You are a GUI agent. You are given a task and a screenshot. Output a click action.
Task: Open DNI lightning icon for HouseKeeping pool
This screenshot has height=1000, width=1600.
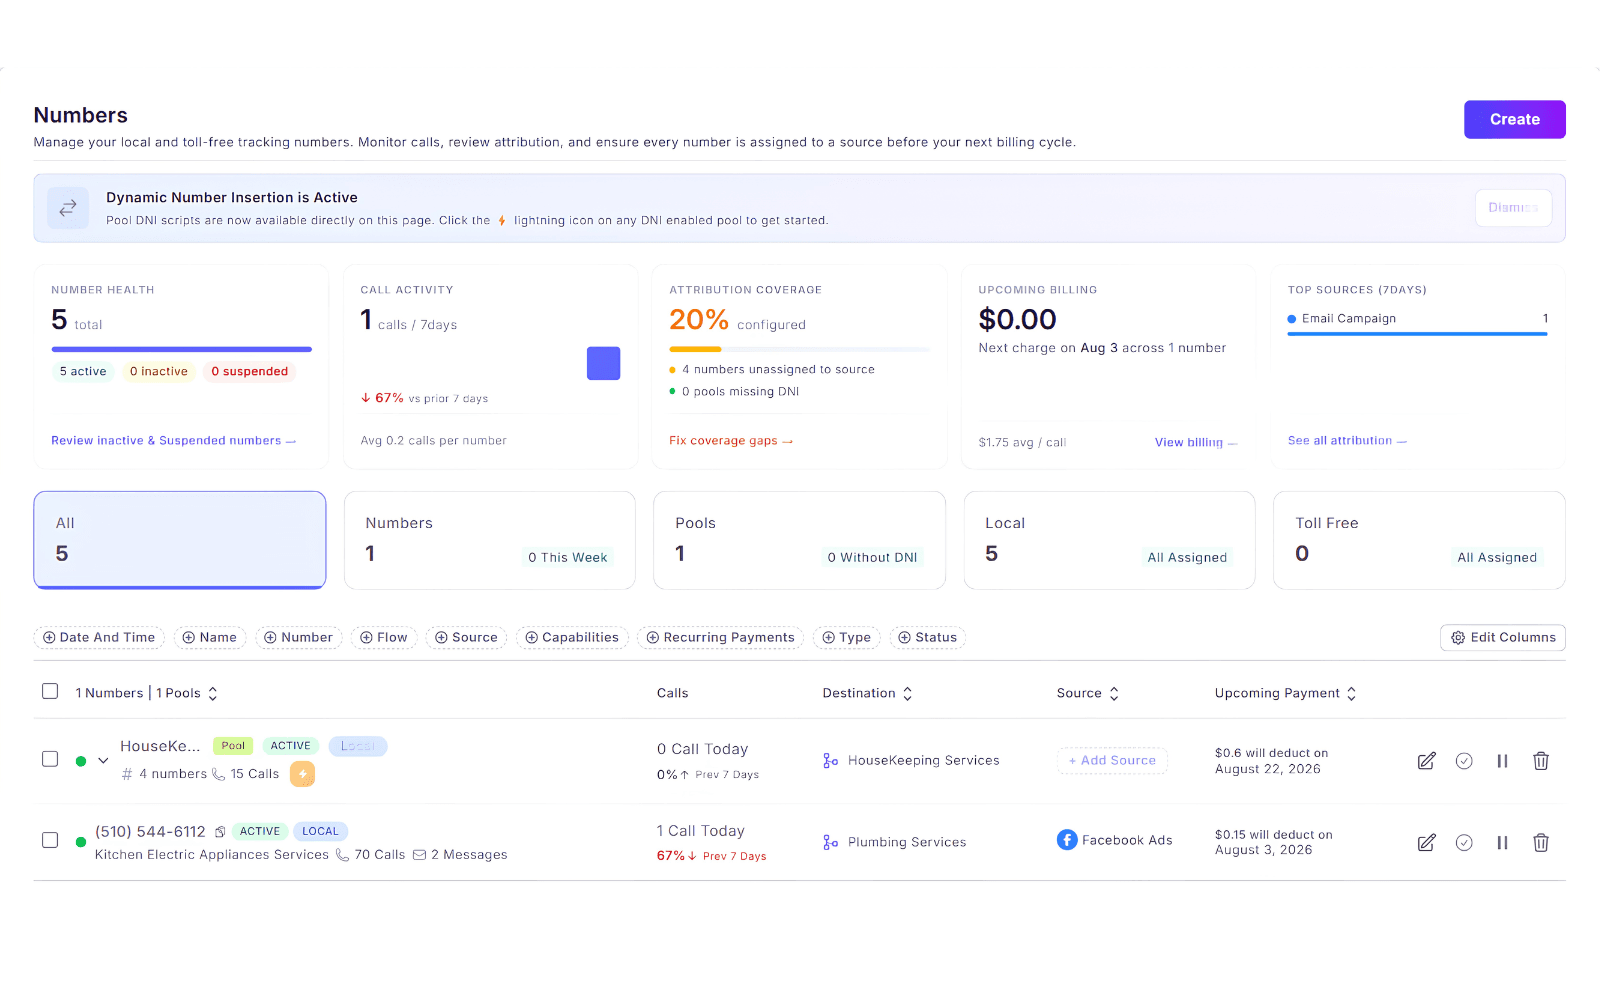pyautogui.click(x=302, y=774)
